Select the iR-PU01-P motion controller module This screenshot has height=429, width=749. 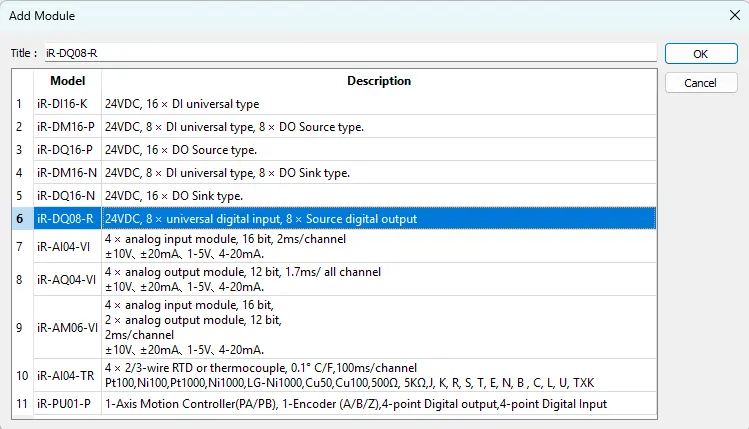coord(67,404)
